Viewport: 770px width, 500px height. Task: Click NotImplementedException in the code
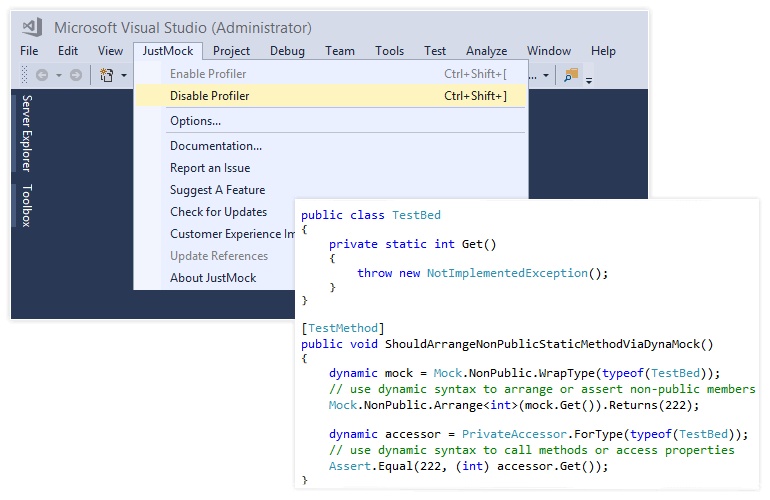507,273
